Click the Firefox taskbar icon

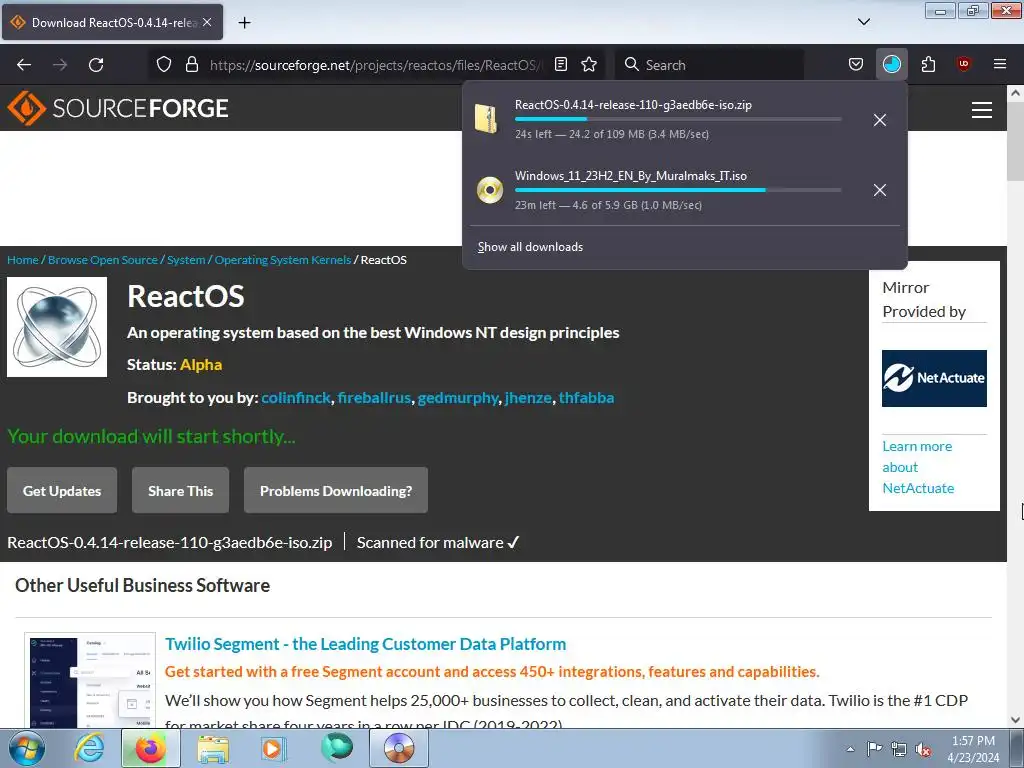click(151, 748)
